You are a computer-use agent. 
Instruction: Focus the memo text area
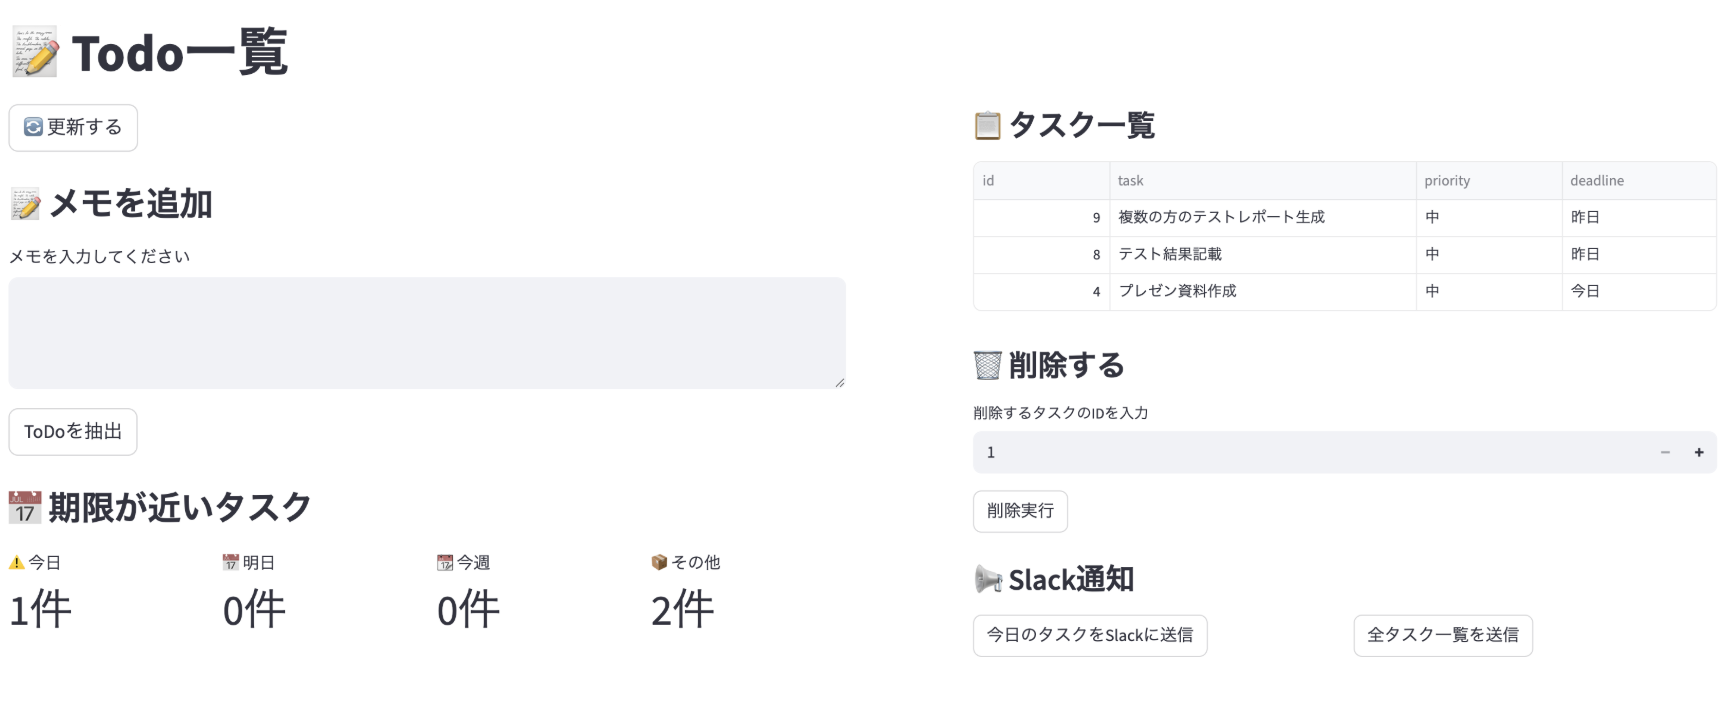point(427,333)
